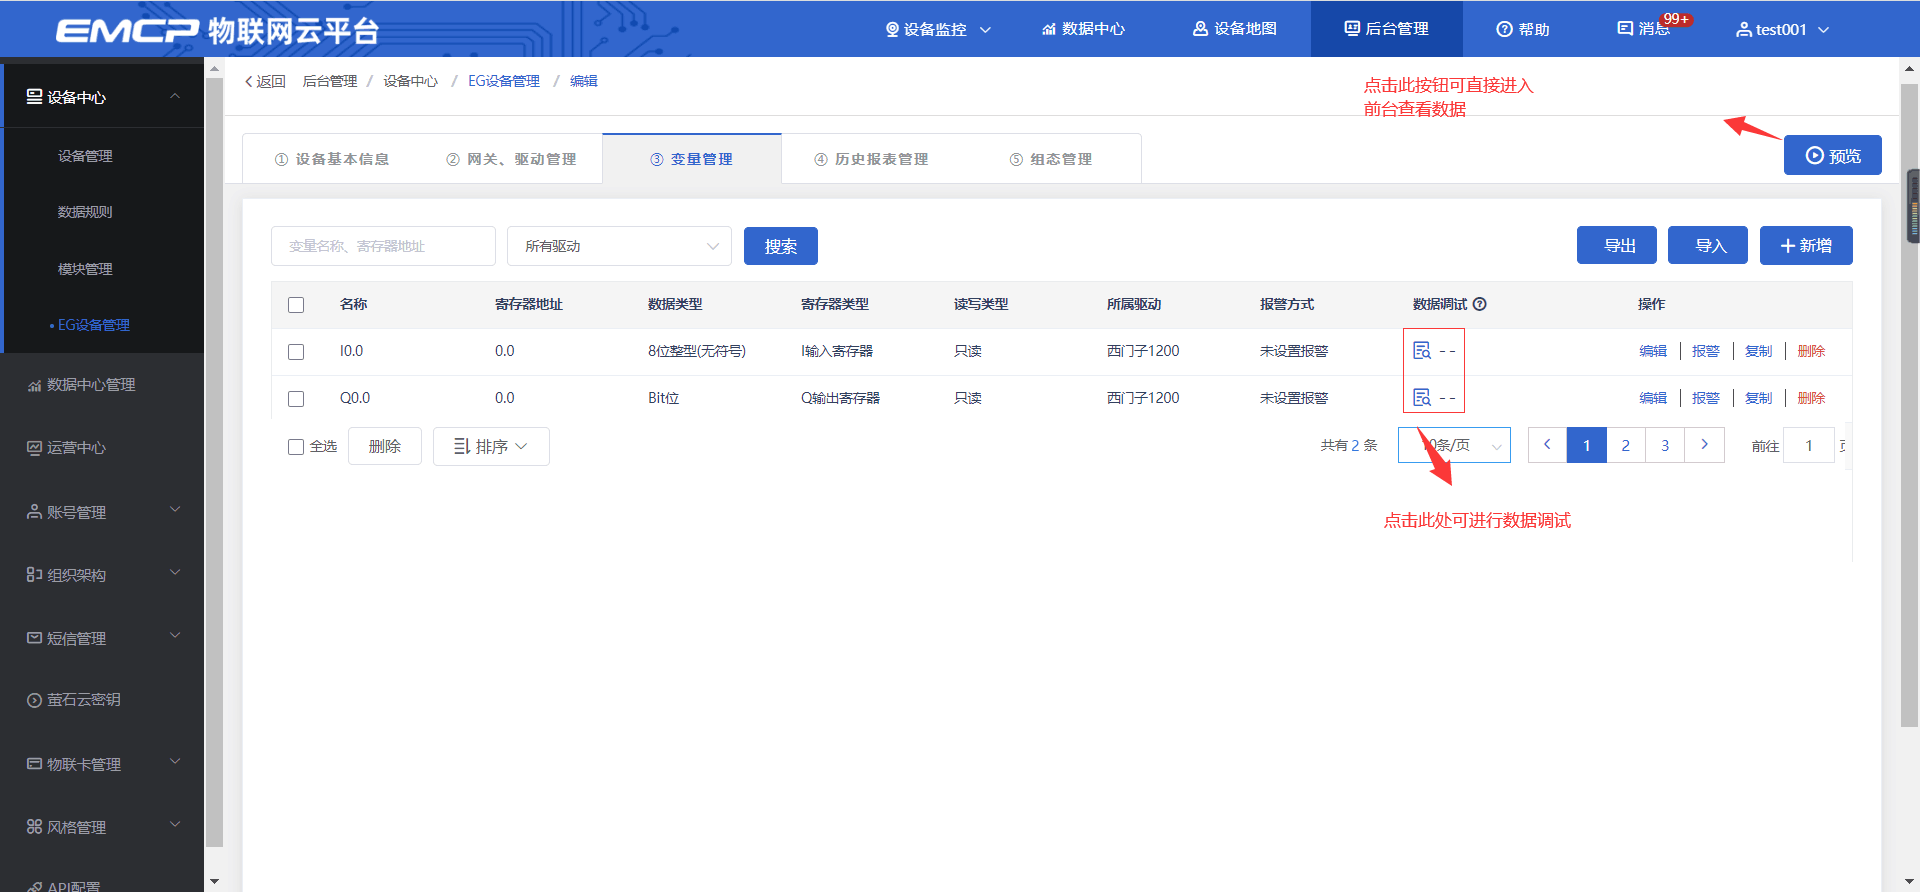Open the 条/页 page size dropdown
Viewport: 1920px width, 892px height.
pos(1454,445)
